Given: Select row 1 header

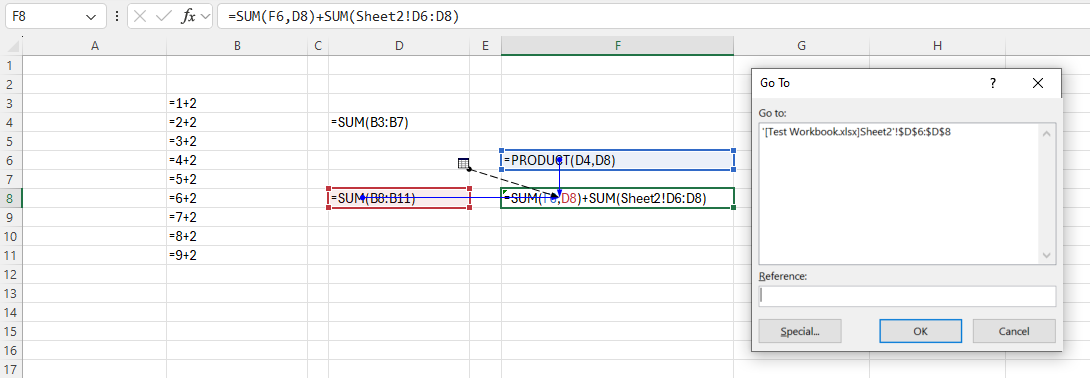Looking at the screenshot, I should (11, 65).
